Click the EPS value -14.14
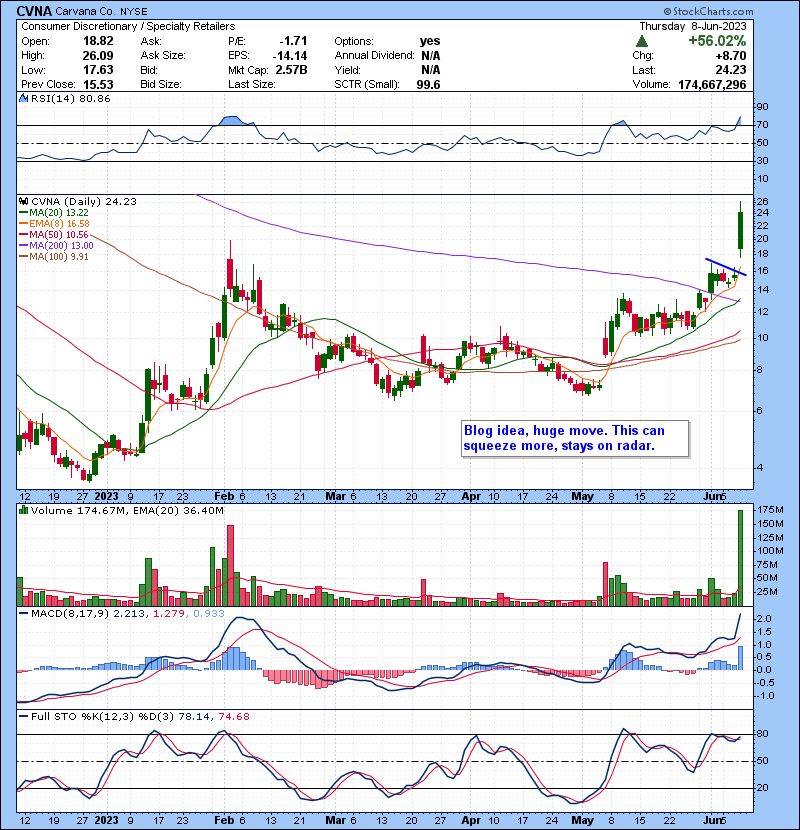This screenshot has width=800, height=830. 290,55
